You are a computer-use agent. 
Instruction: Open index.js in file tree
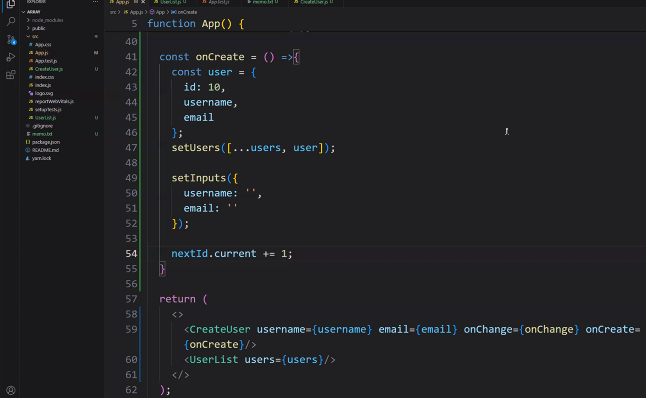40,85
